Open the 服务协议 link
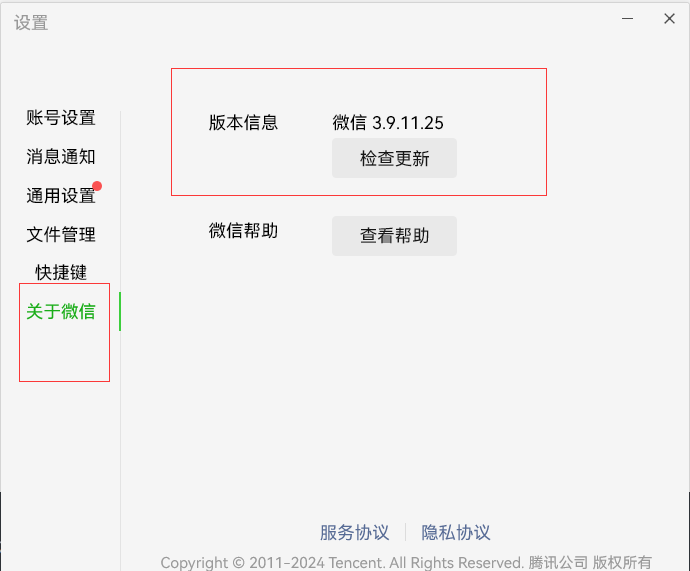 (354, 532)
